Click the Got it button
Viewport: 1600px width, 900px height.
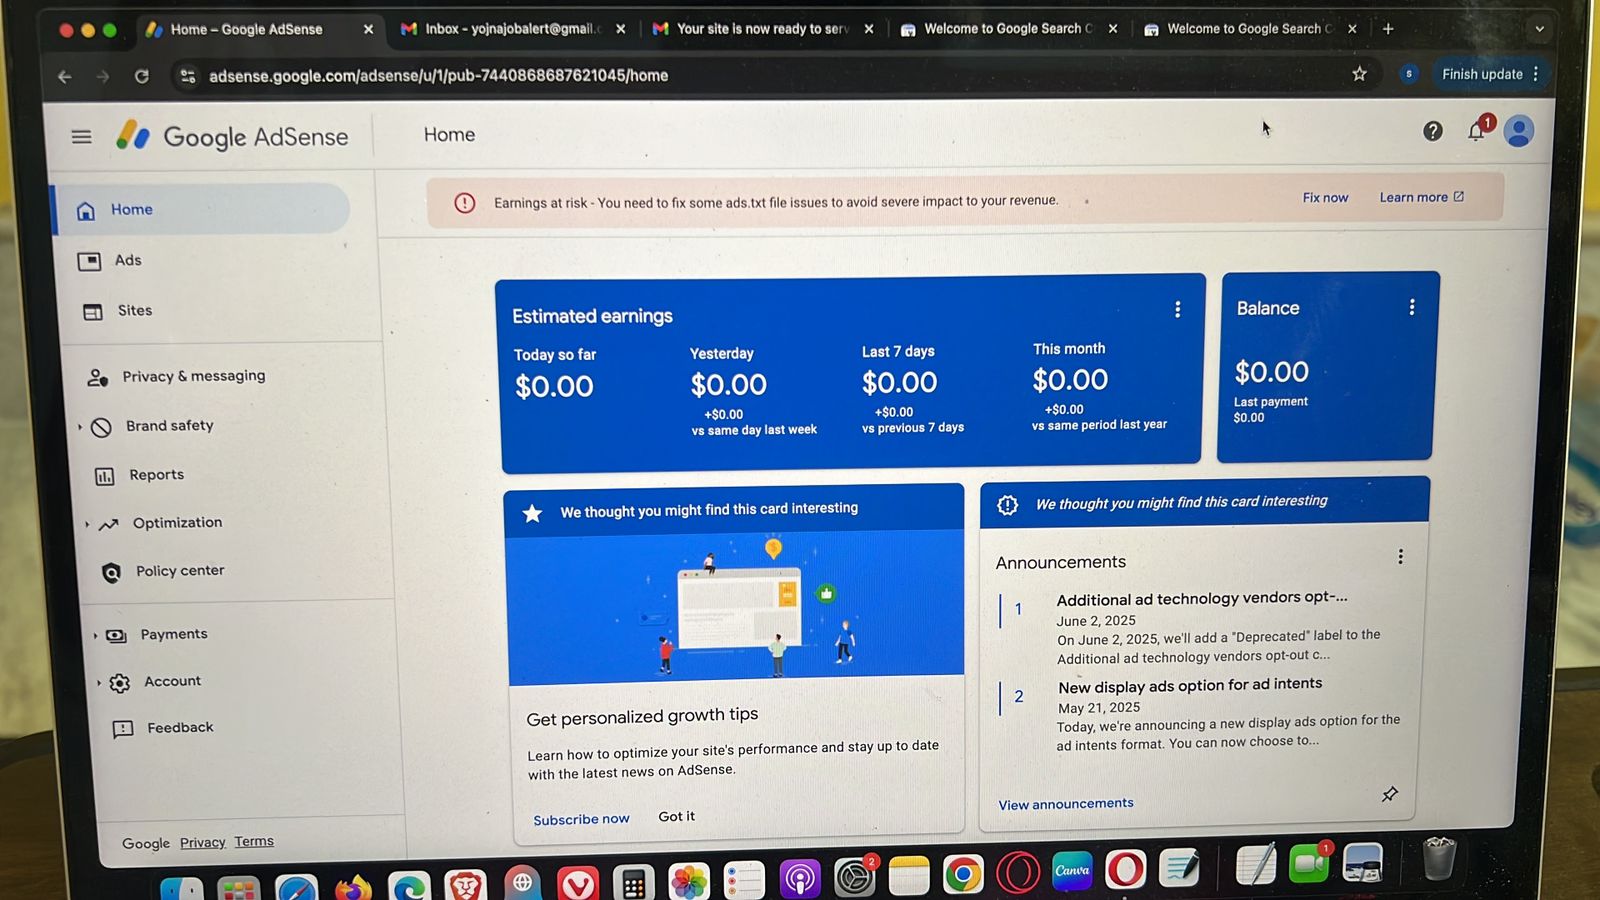tap(676, 816)
